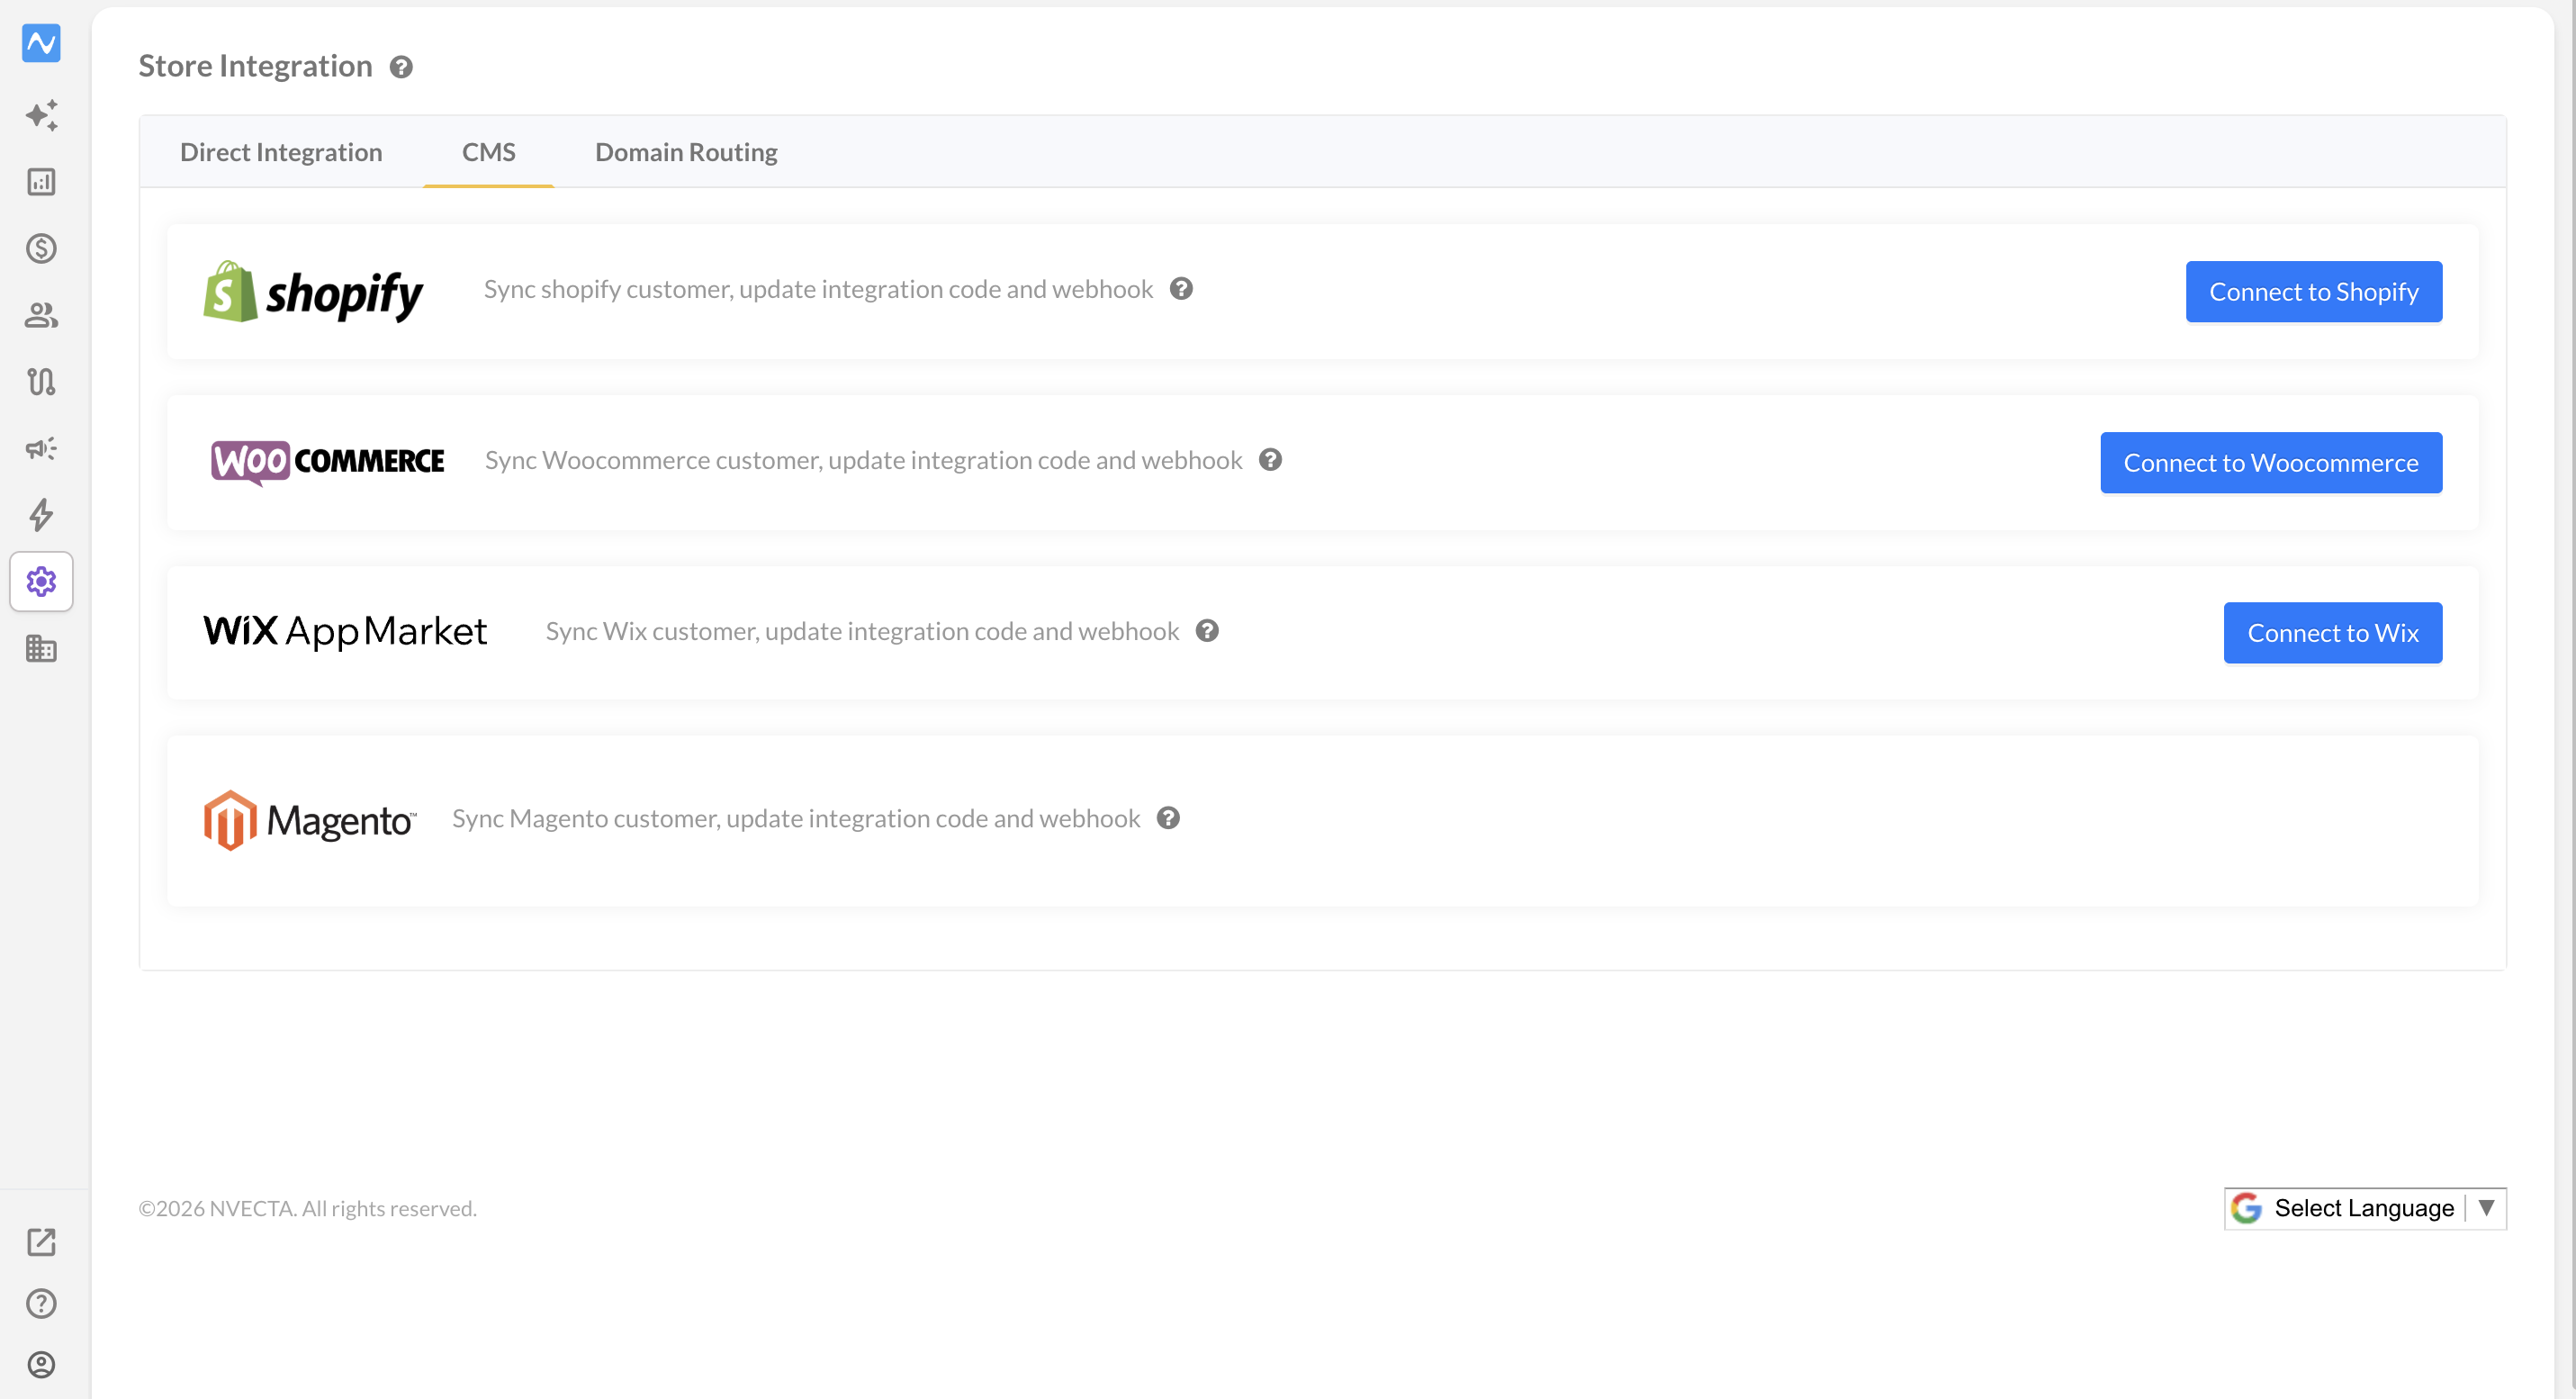Open the journey path icon in the sidebar
2576x1399 pixels.
tap(41, 381)
